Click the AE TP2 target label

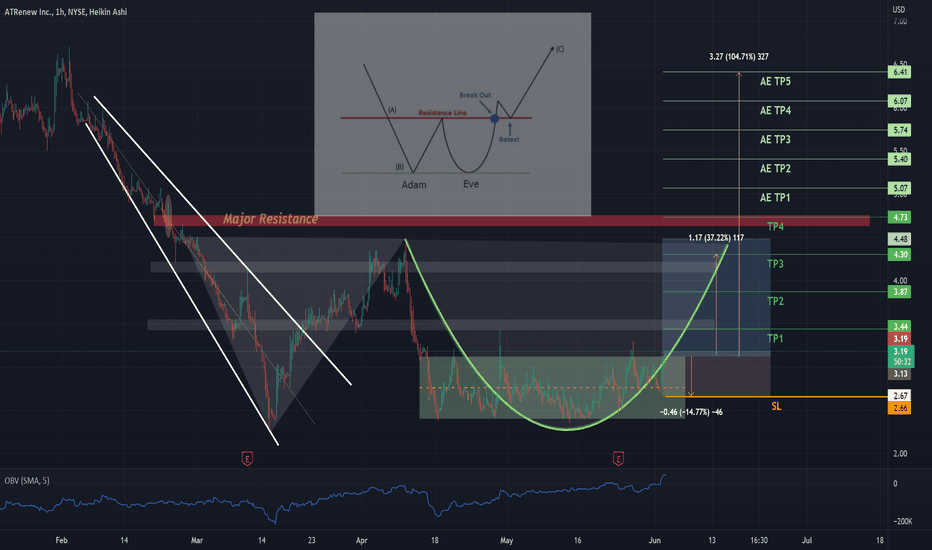775,169
